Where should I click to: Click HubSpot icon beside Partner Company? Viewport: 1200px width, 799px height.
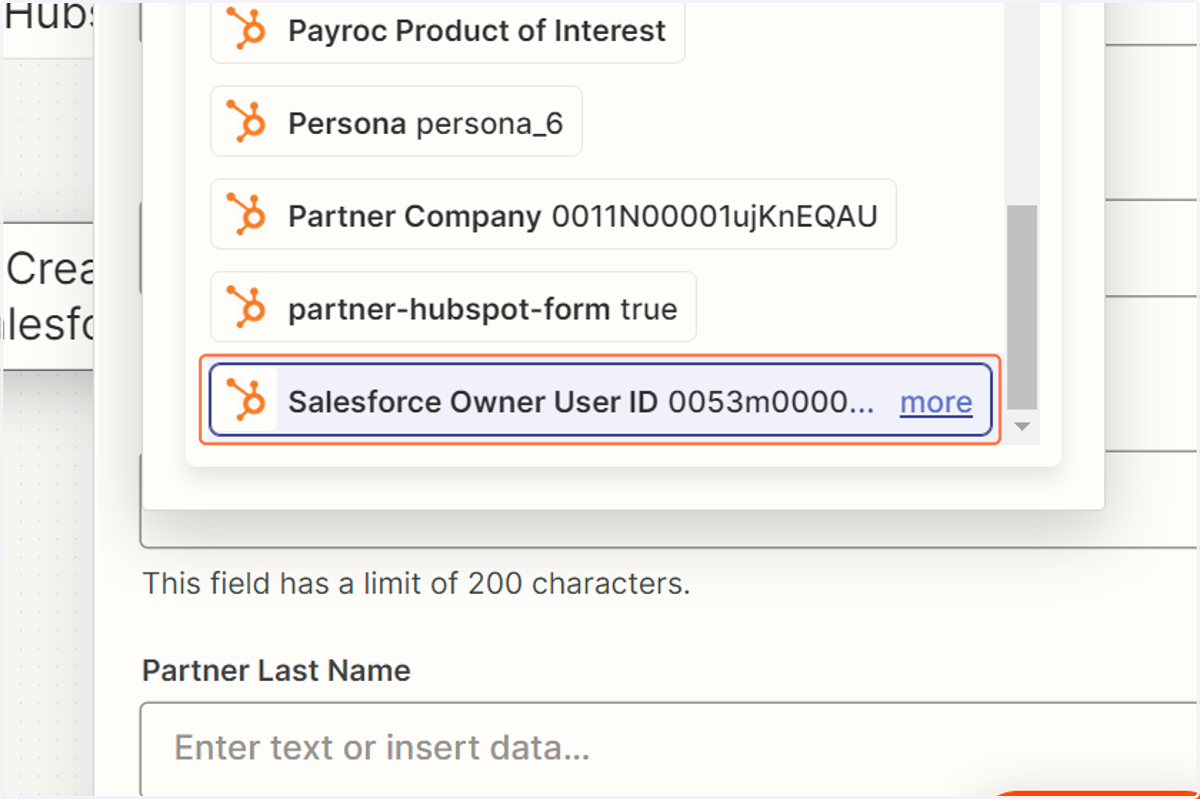click(x=246, y=214)
